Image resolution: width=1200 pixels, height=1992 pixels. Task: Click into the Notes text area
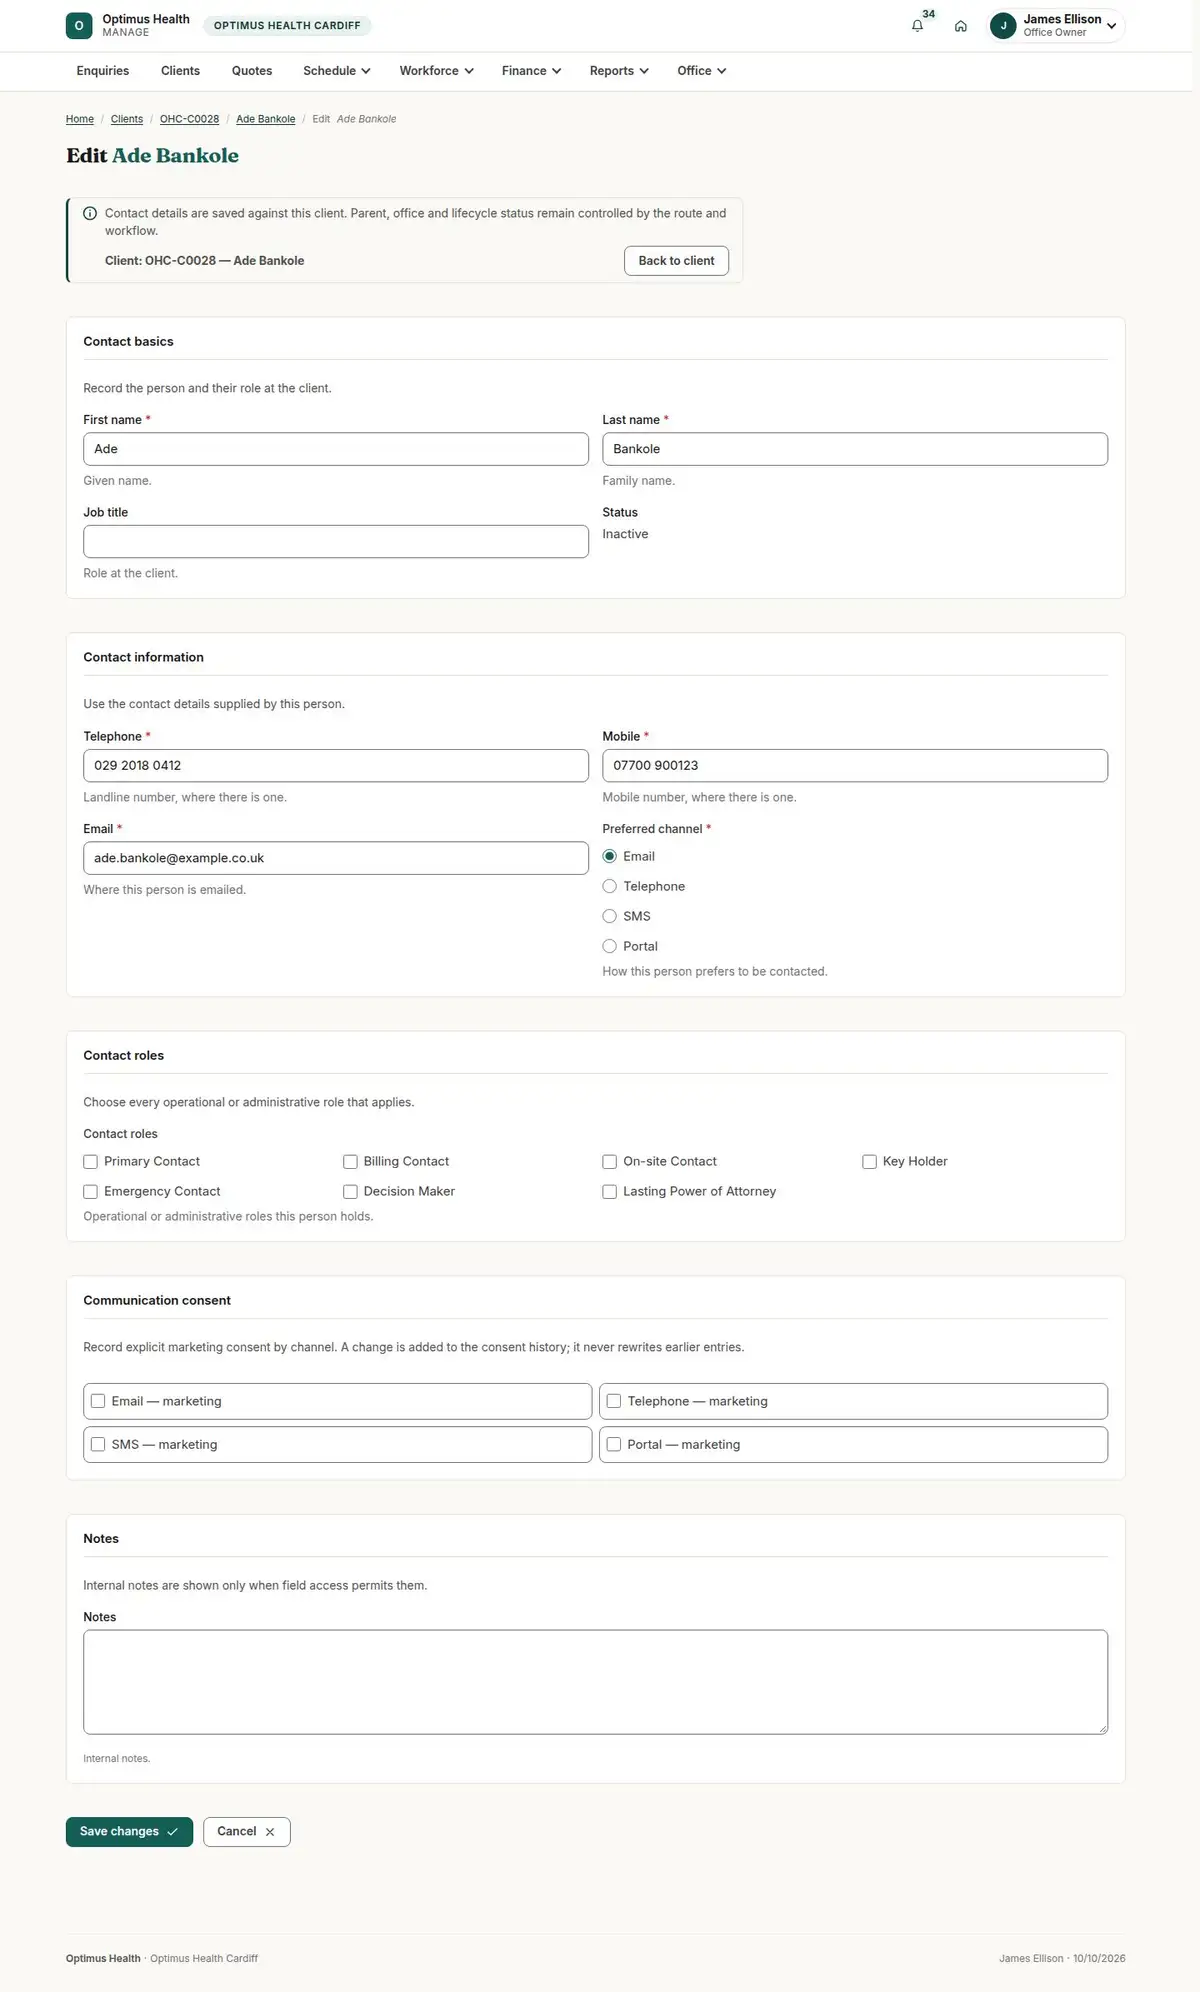pos(595,1682)
